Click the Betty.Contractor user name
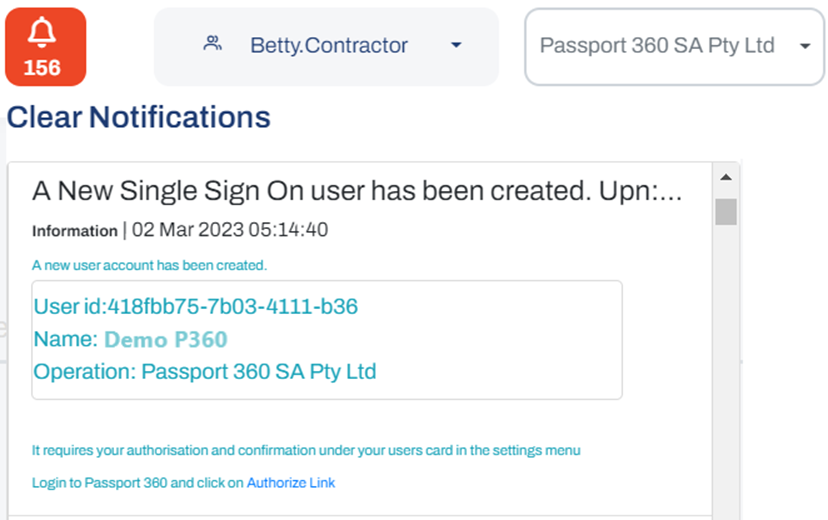Viewport: 828px width, 520px height. coord(329,45)
